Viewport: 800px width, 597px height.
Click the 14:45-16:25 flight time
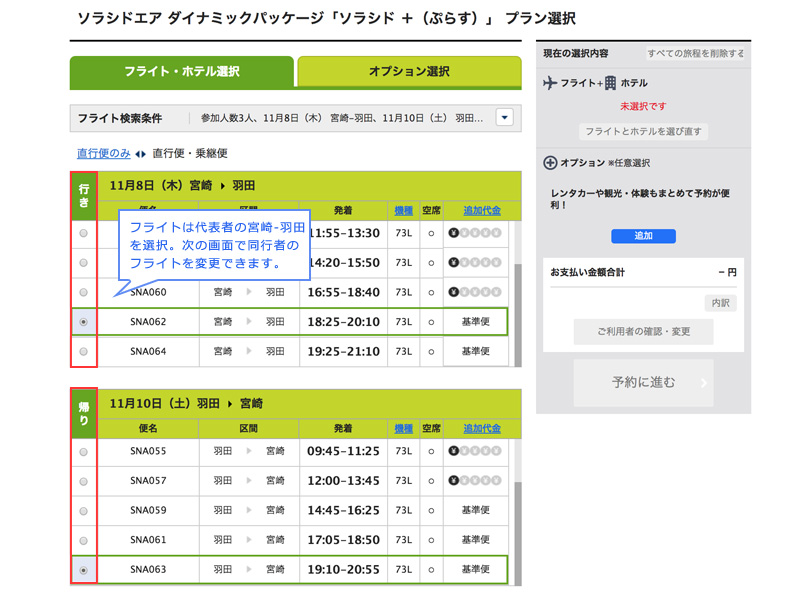343,510
